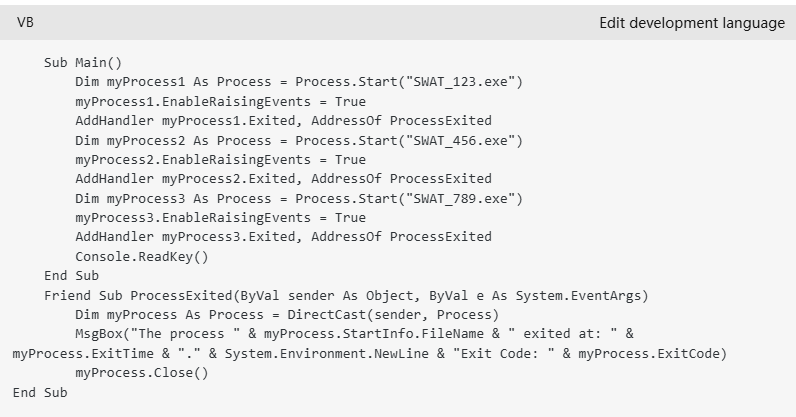Click the Friend Sub ProcessExited declaration
The image size is (796, 417).
tap(345, 295)
